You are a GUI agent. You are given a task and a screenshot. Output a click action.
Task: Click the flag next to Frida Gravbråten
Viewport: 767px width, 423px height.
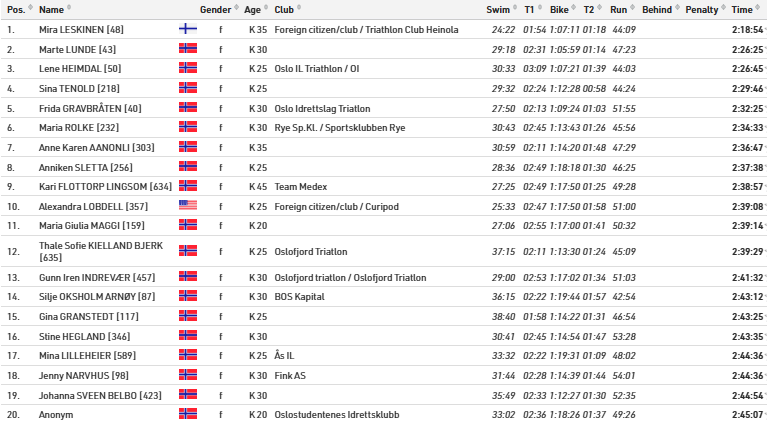[187, 108]
